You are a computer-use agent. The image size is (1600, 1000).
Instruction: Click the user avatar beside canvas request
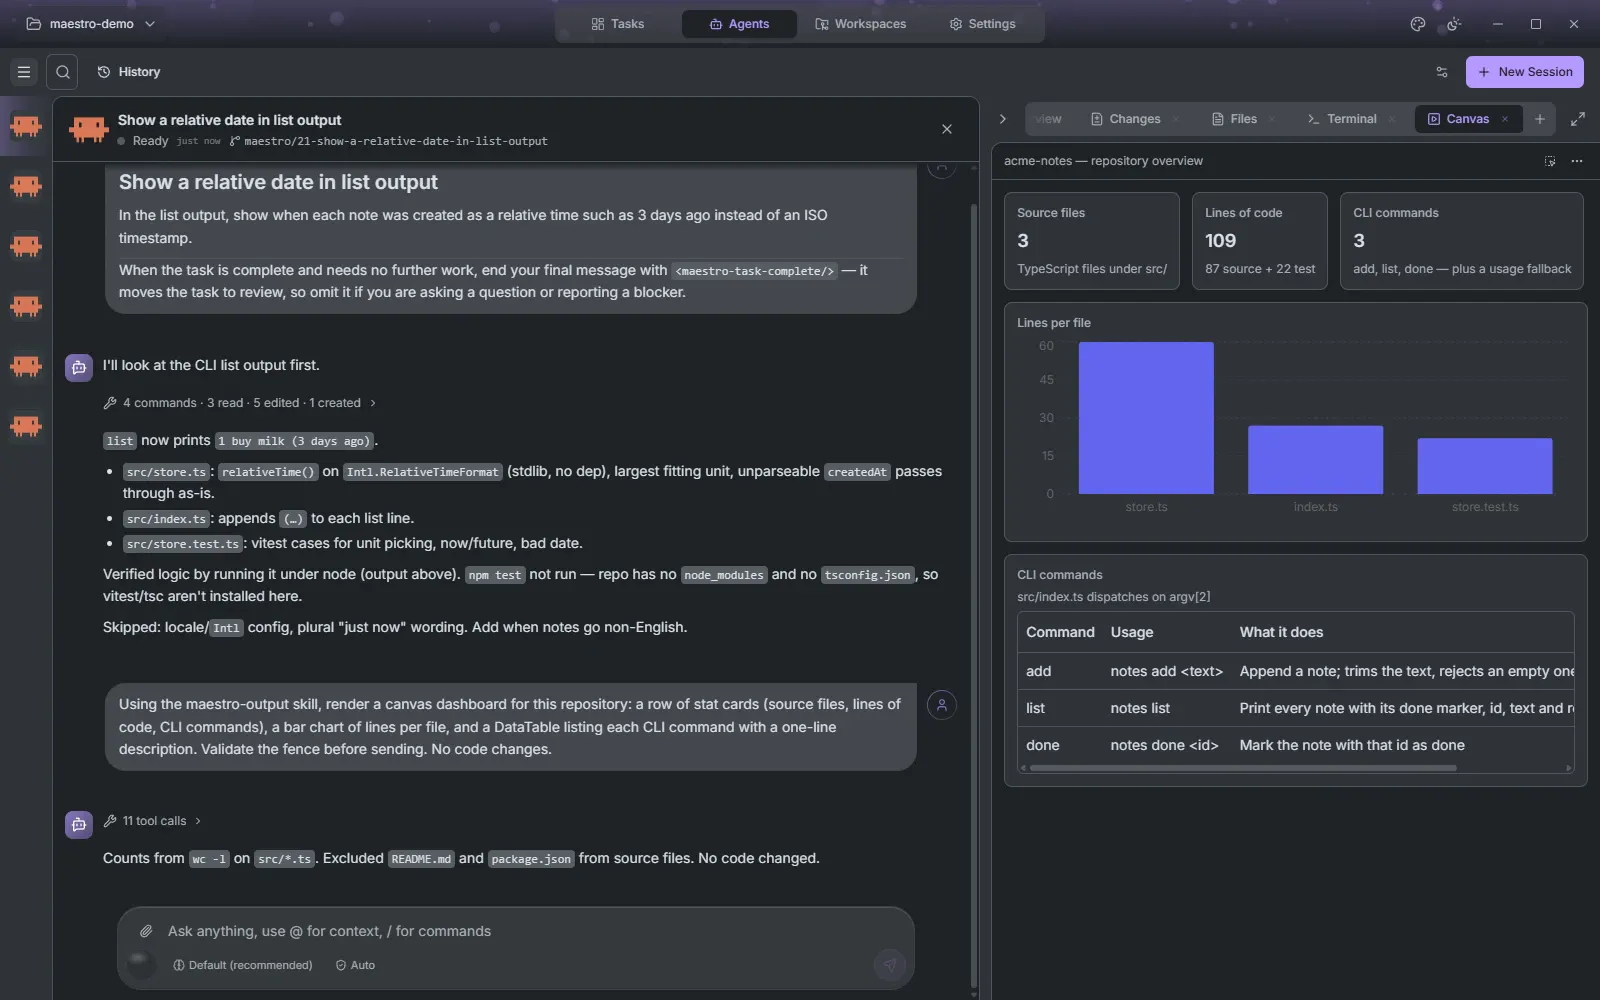coord(942,705)
